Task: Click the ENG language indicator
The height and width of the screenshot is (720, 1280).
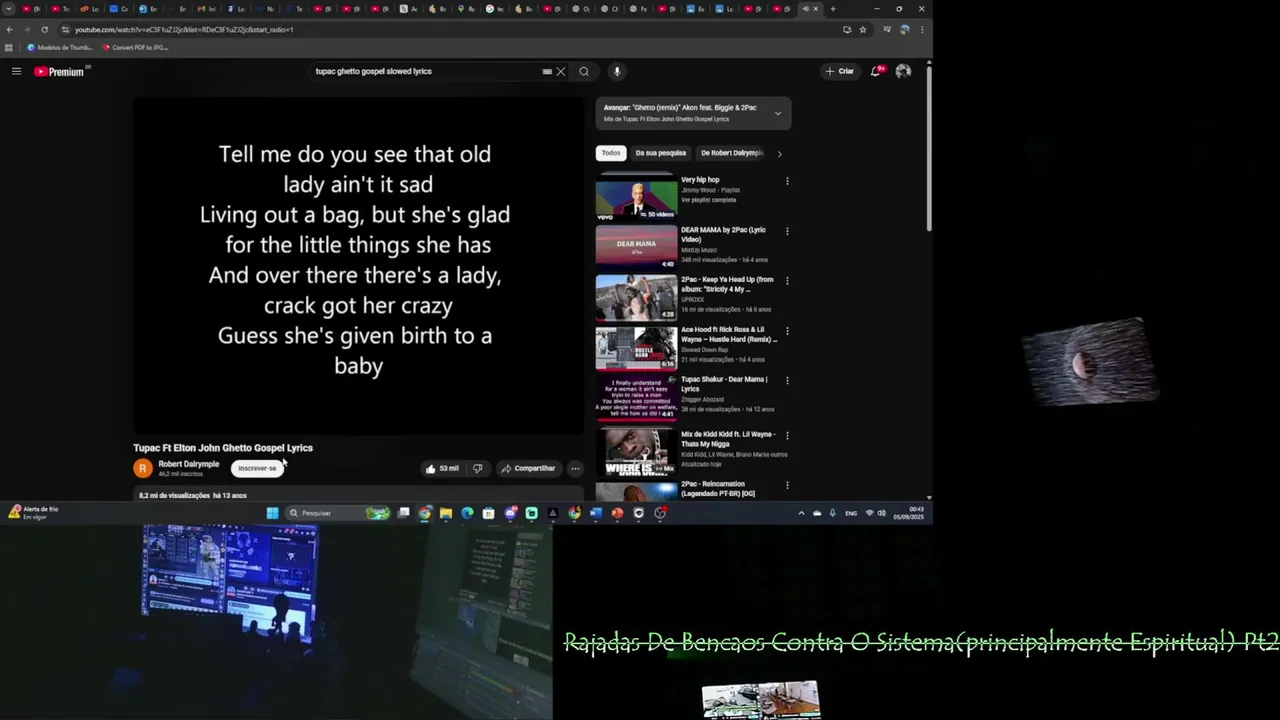Action: 851,513
